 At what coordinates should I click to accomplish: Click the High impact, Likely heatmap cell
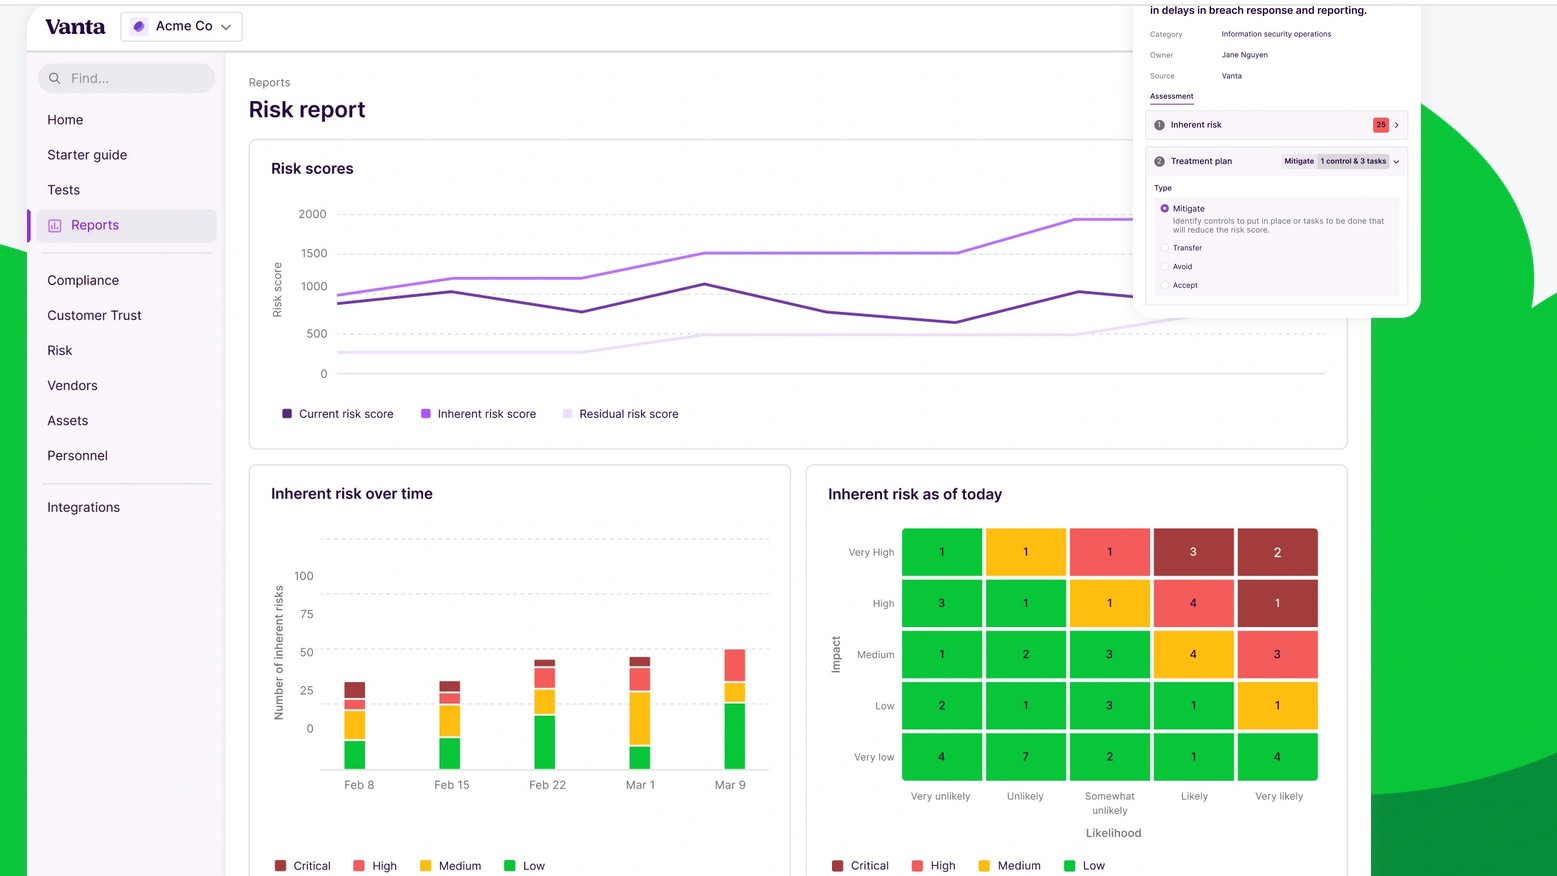coord(1193,604)
